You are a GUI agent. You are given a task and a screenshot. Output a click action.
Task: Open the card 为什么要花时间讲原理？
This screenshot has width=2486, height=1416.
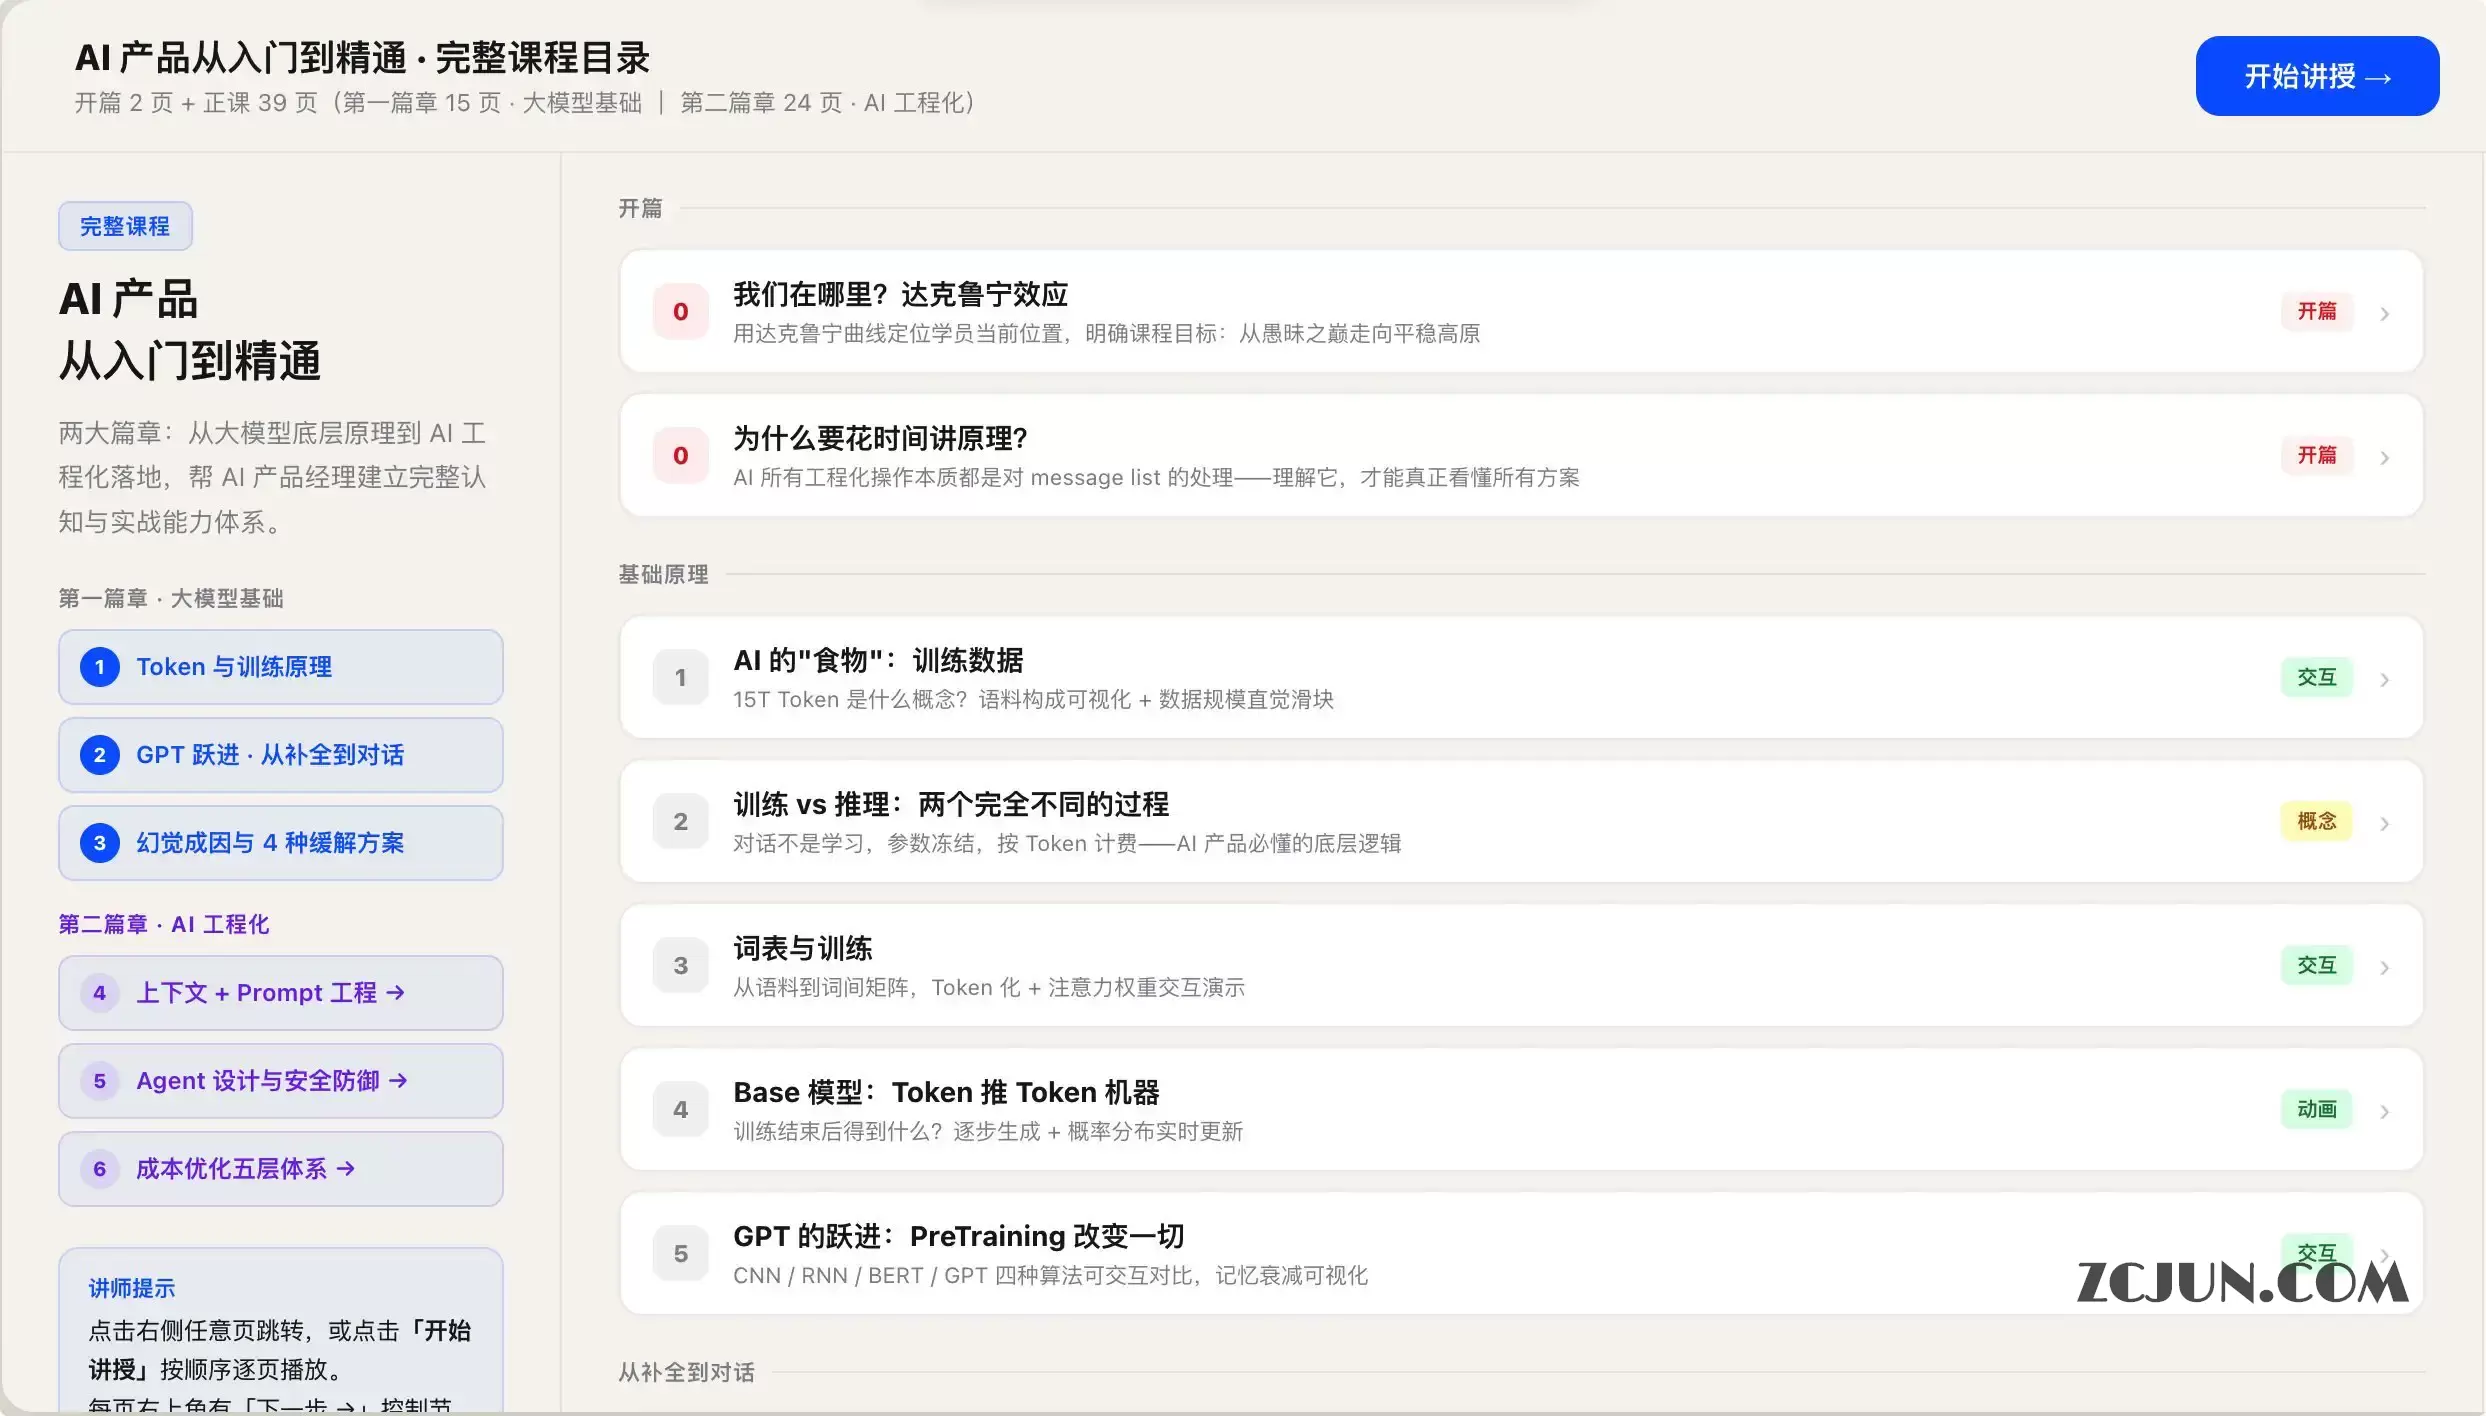1521,456
